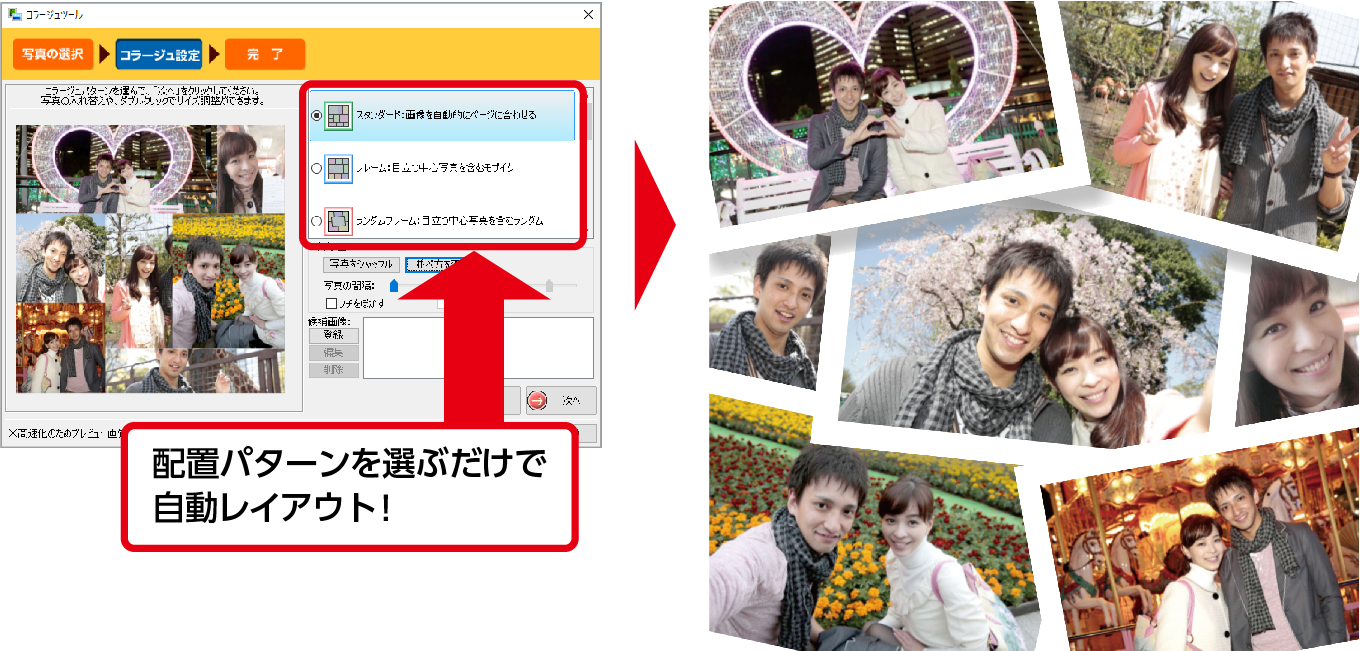
Task: Click the ランダムフレーム layout pattern icon
Action: 338,221
